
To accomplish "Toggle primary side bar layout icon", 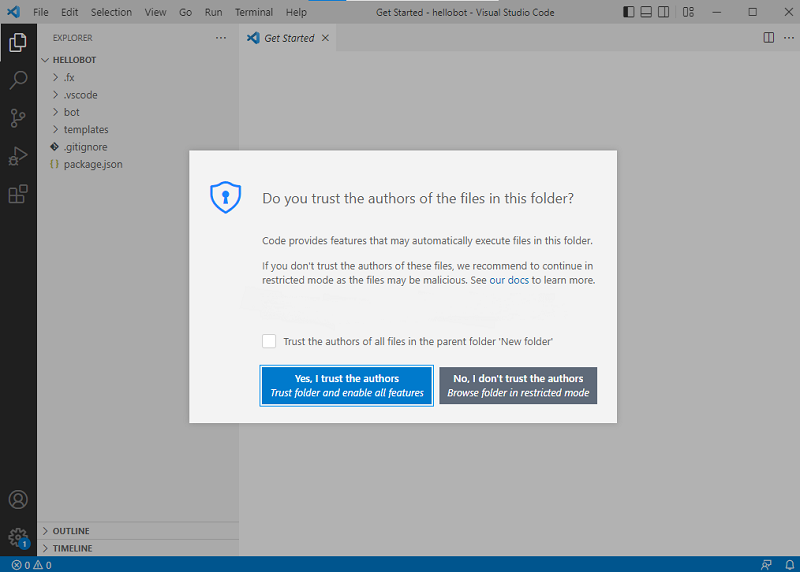I will pos(629,12).
